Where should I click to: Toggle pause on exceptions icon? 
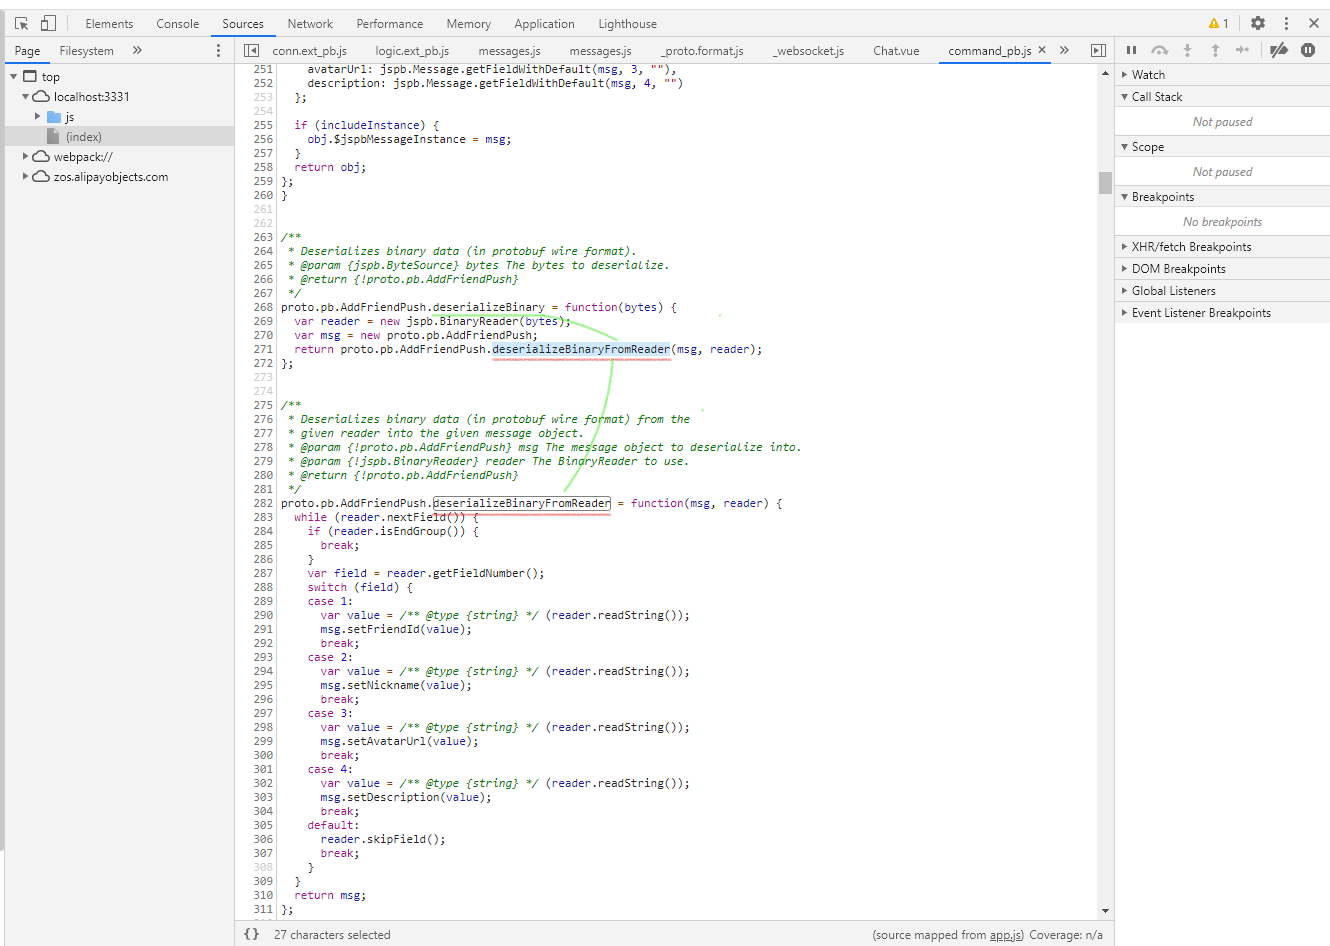tap(1308, 50)
